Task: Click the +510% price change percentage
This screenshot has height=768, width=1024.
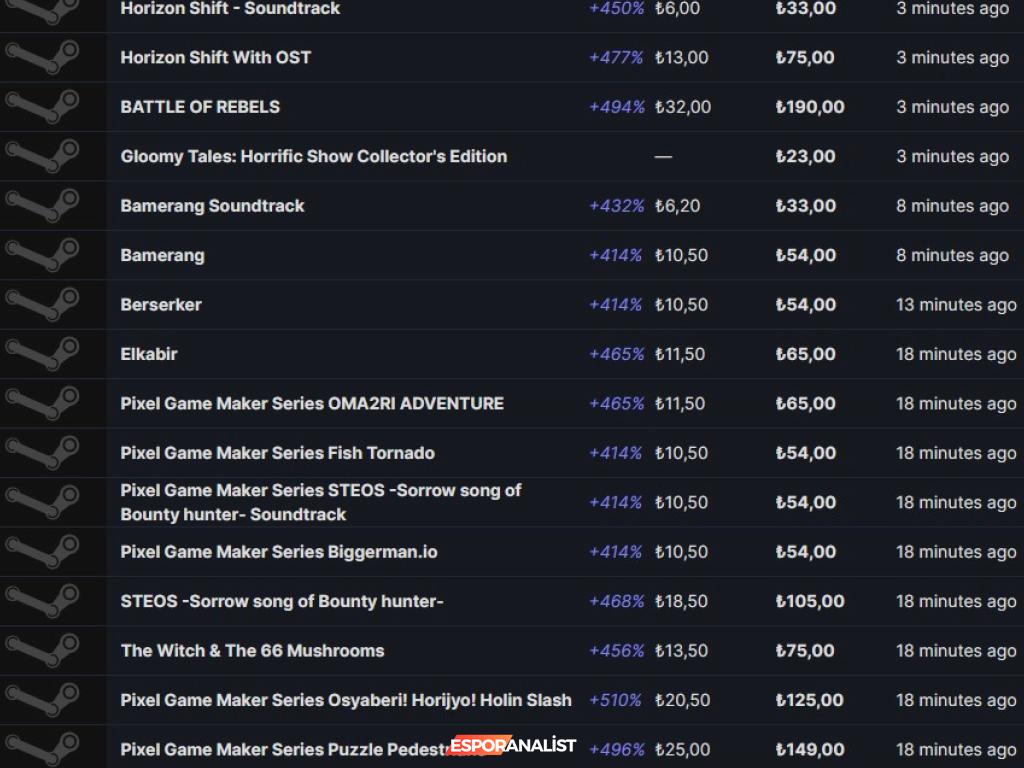Action: pos(615,700)
